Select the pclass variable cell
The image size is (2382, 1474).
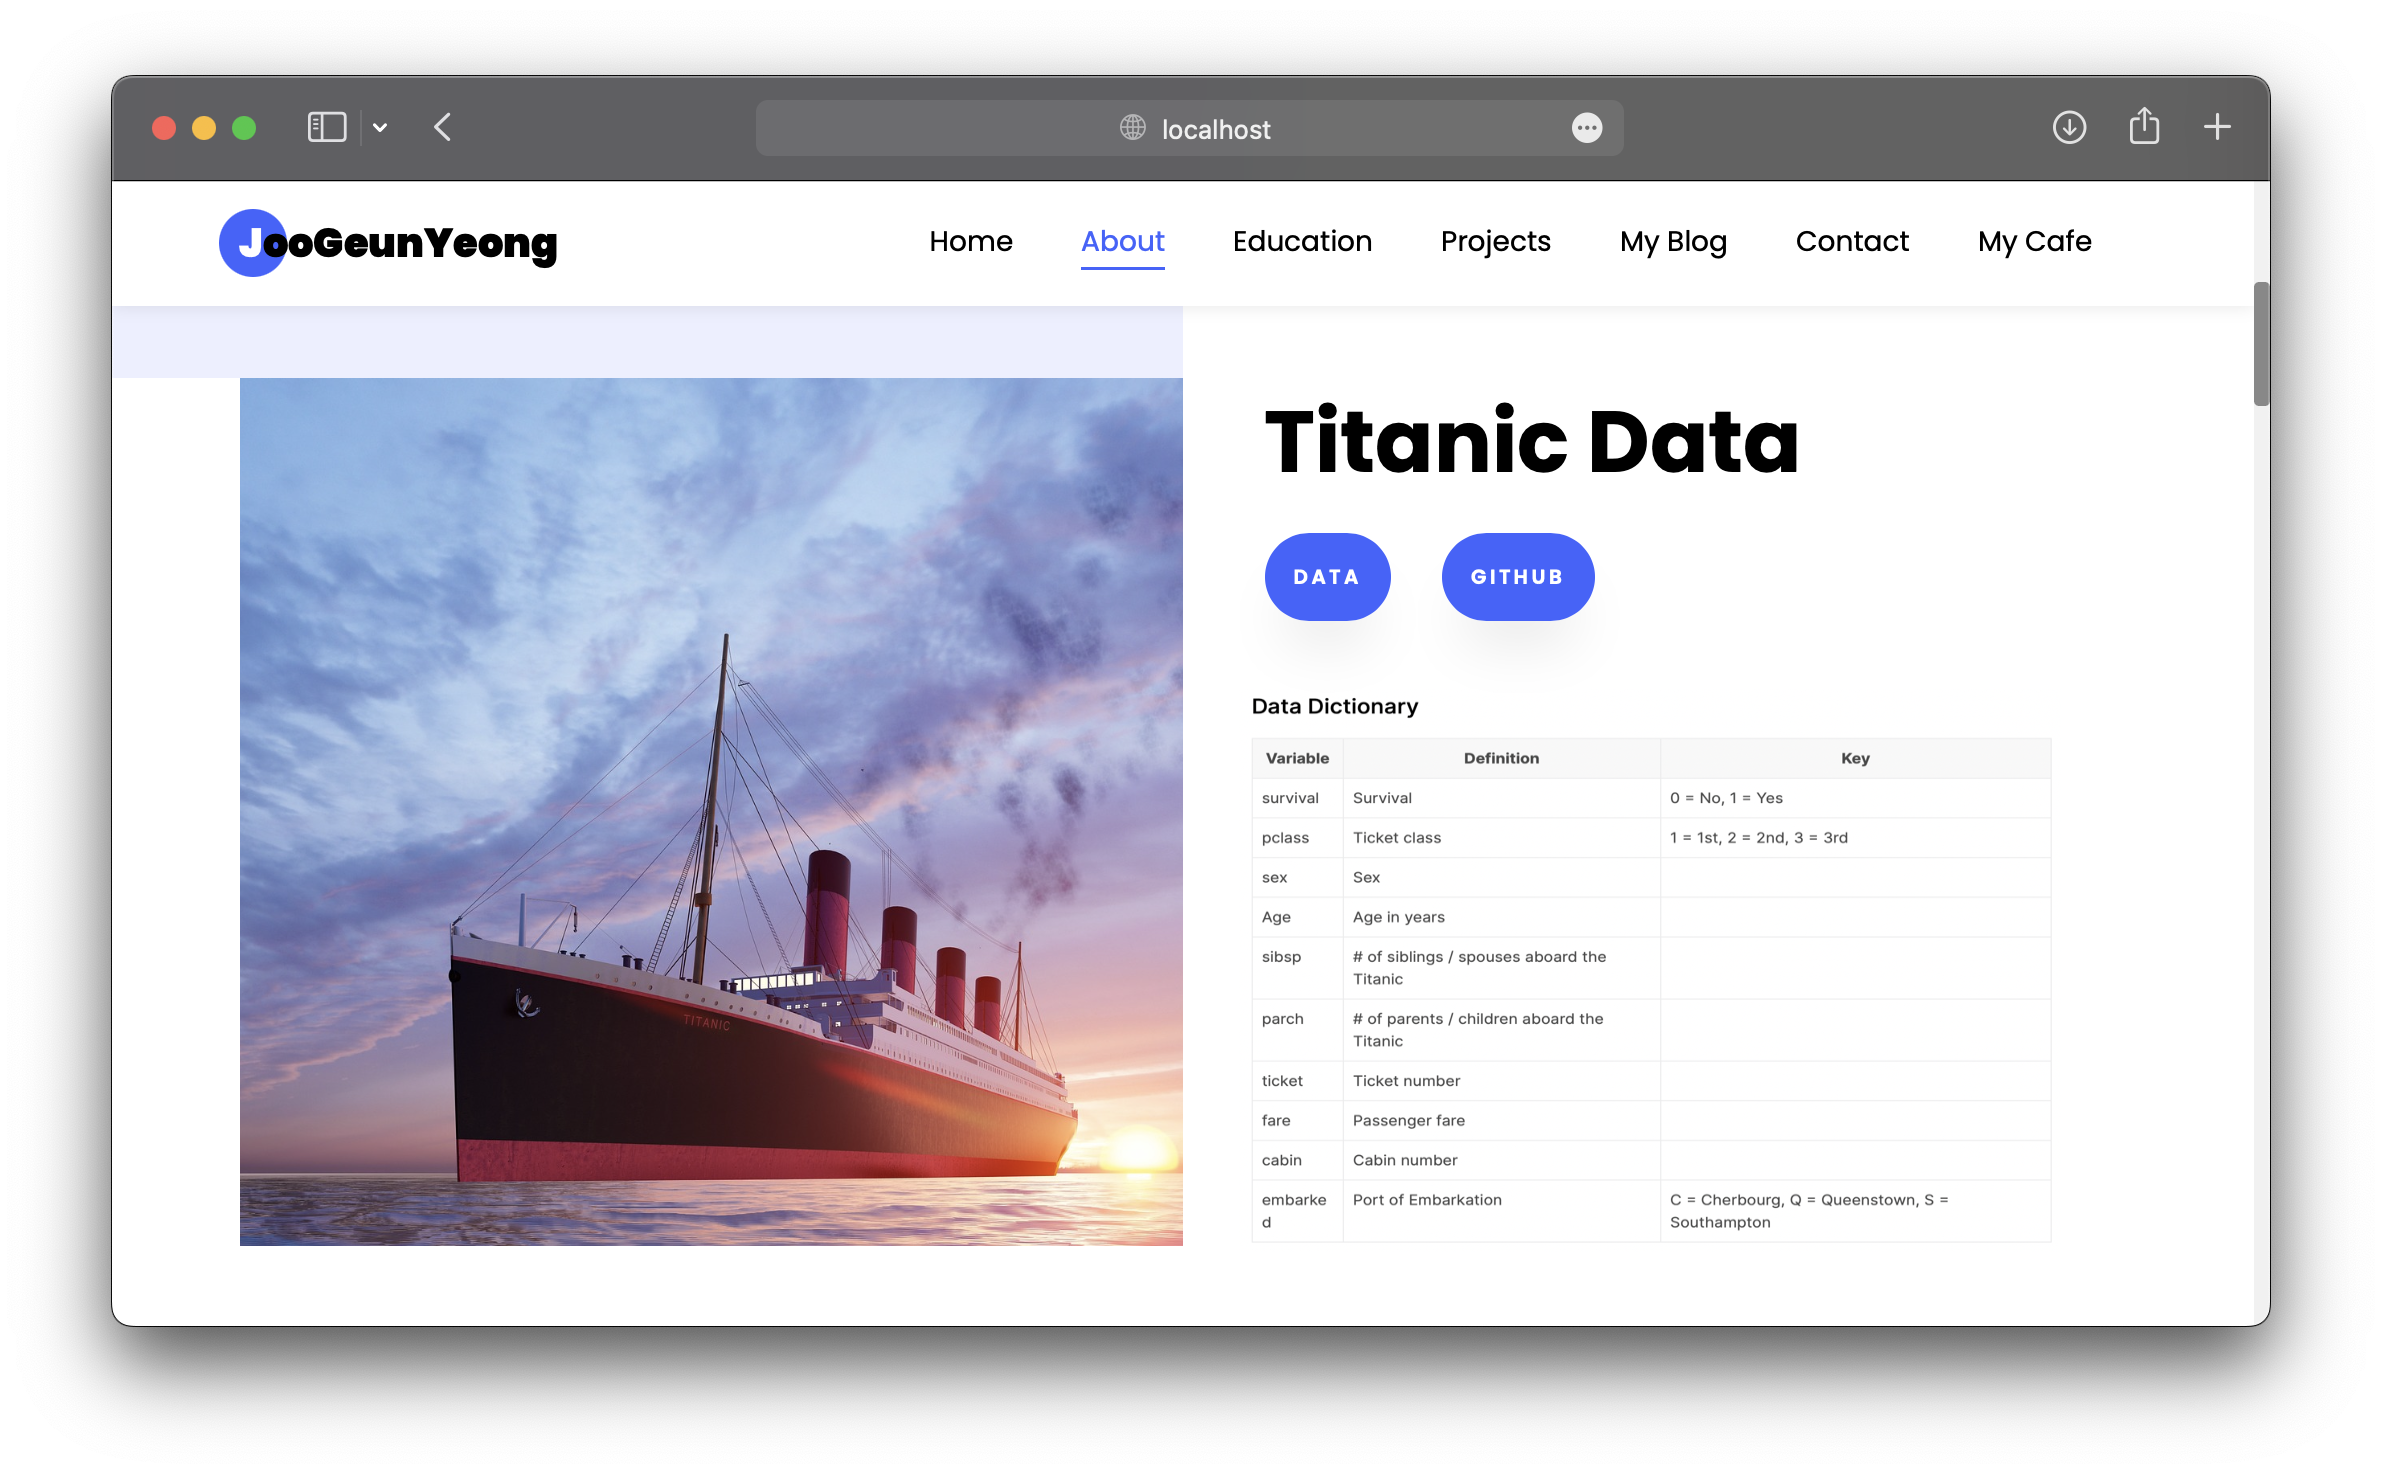[1297, 838]
